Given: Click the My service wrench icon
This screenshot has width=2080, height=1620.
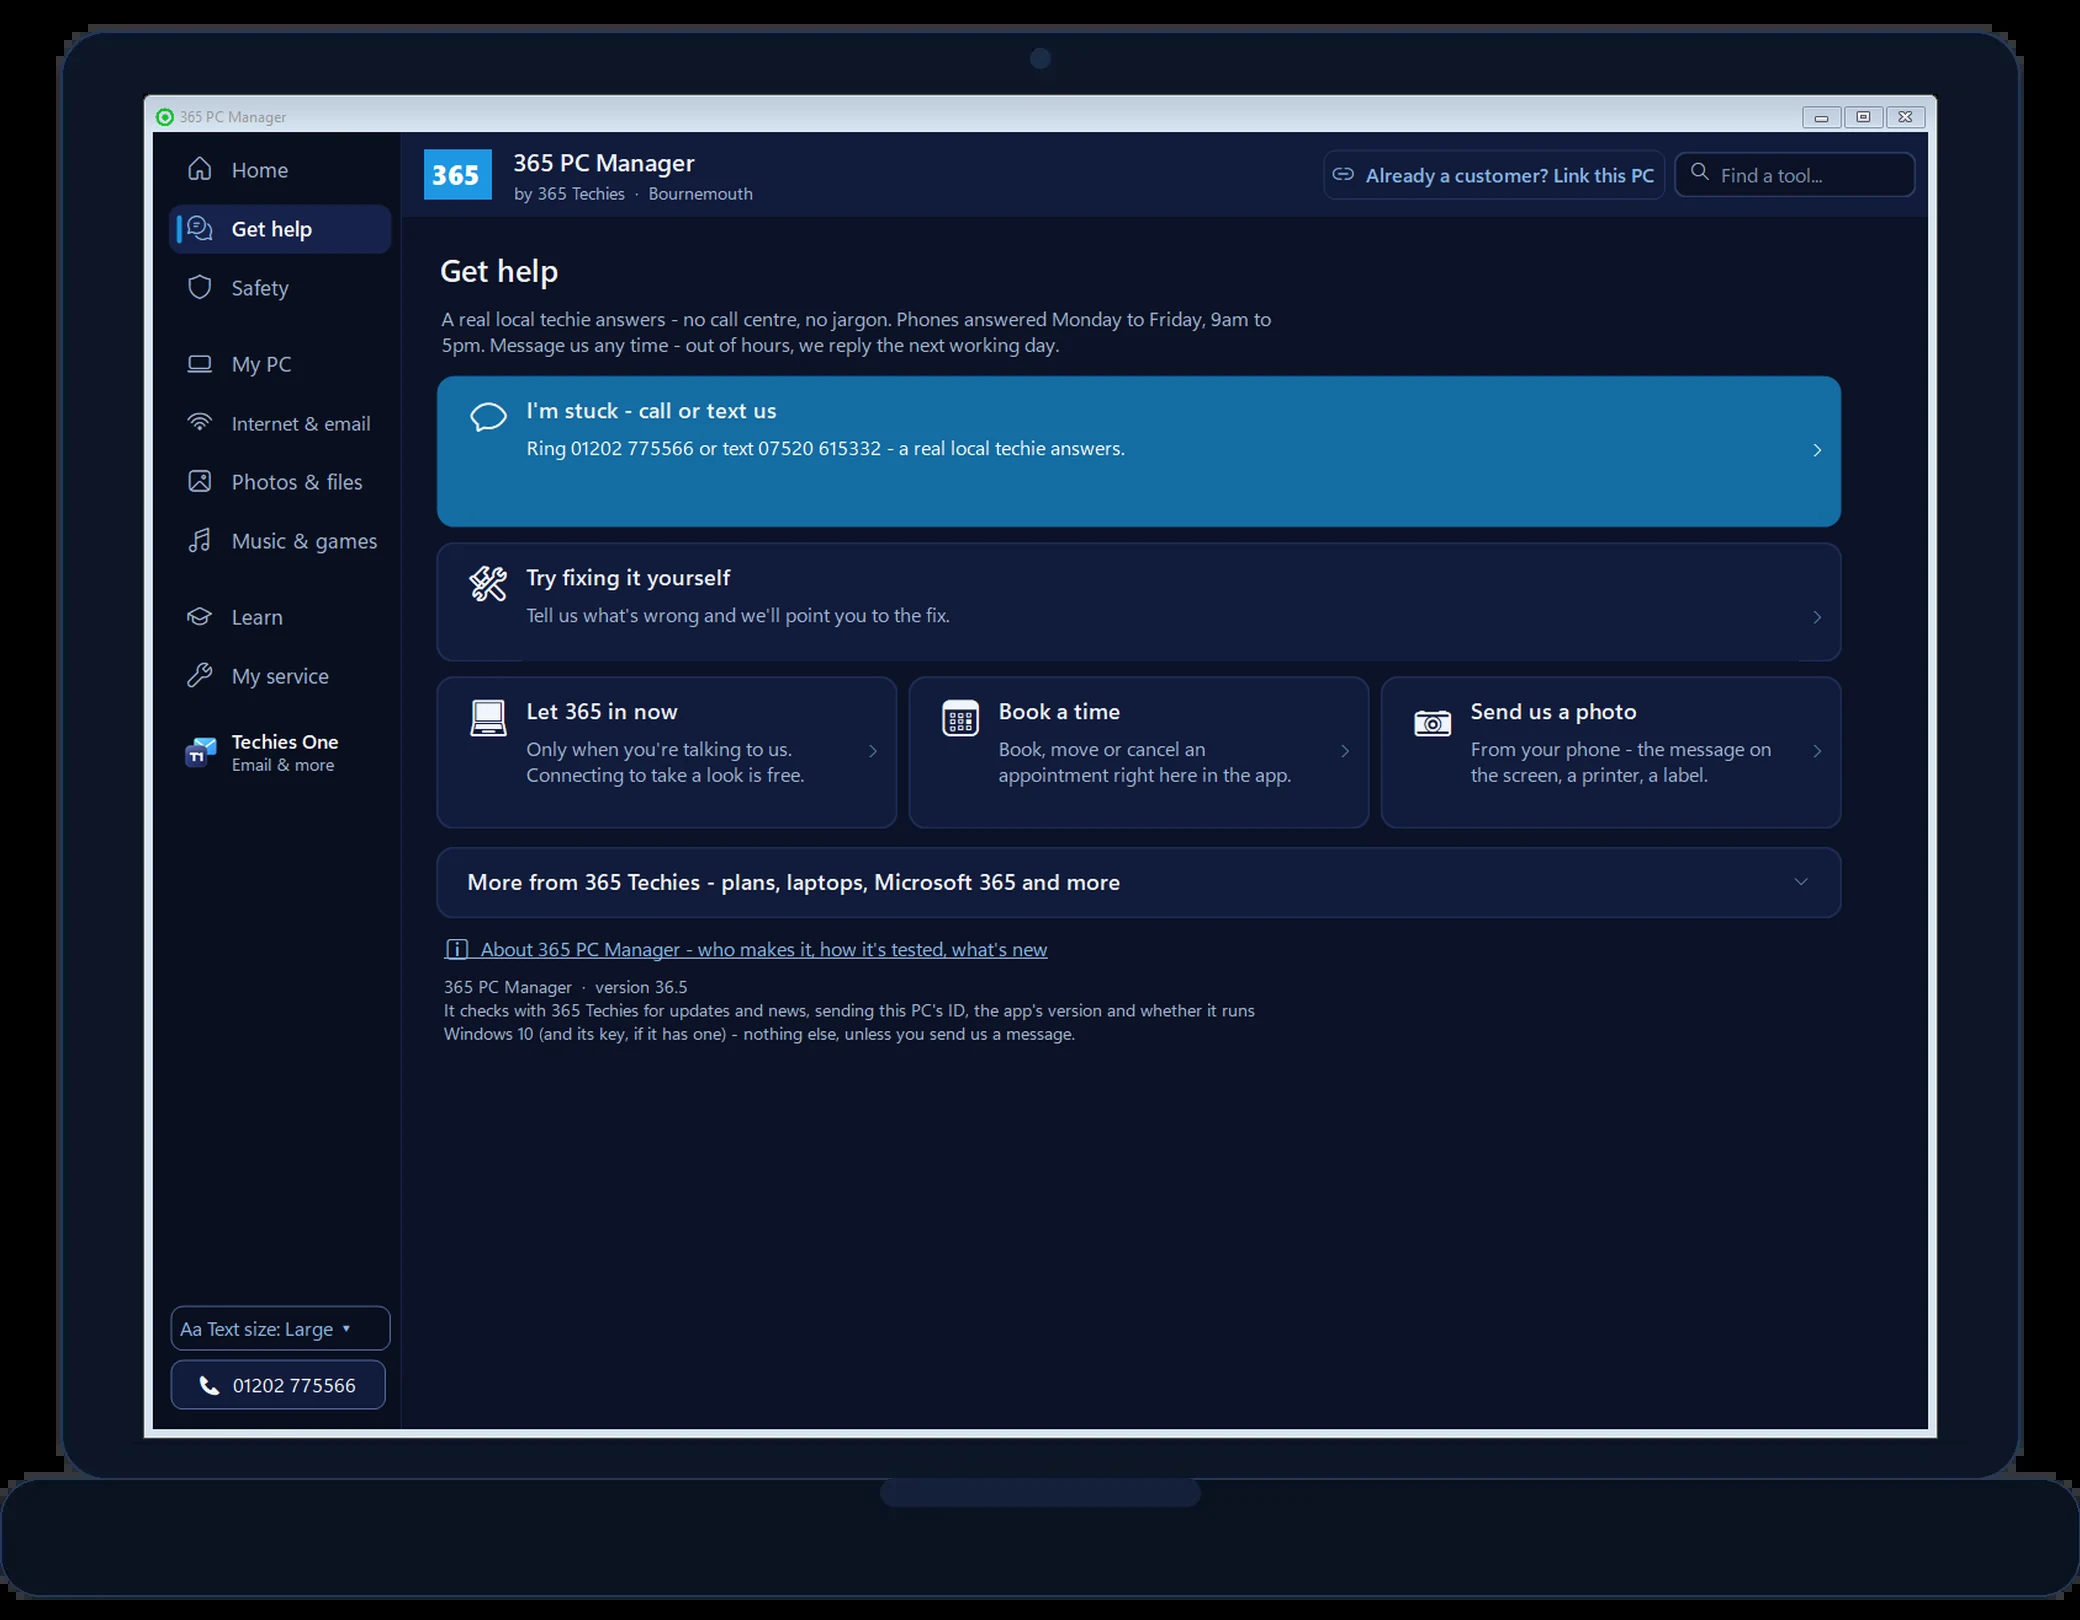Looking at the screenshot, I should [200, 675].
